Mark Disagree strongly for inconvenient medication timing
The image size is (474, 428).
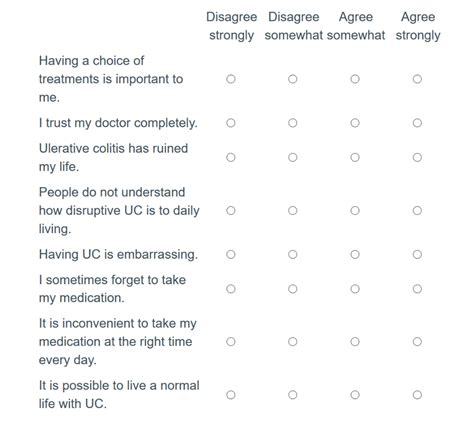[231, 342]
